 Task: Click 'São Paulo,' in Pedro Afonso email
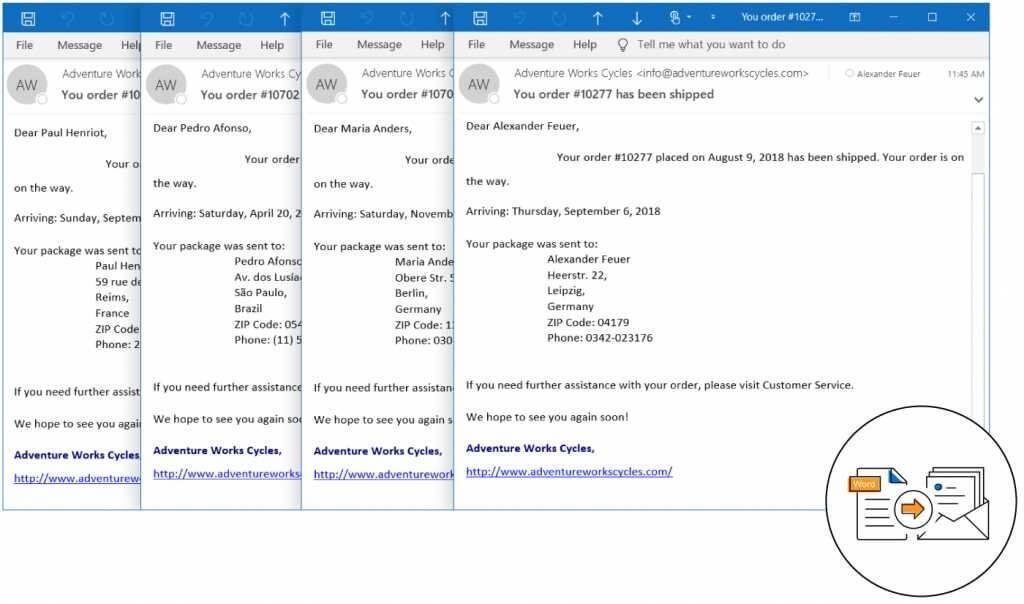tap(260, 293)
